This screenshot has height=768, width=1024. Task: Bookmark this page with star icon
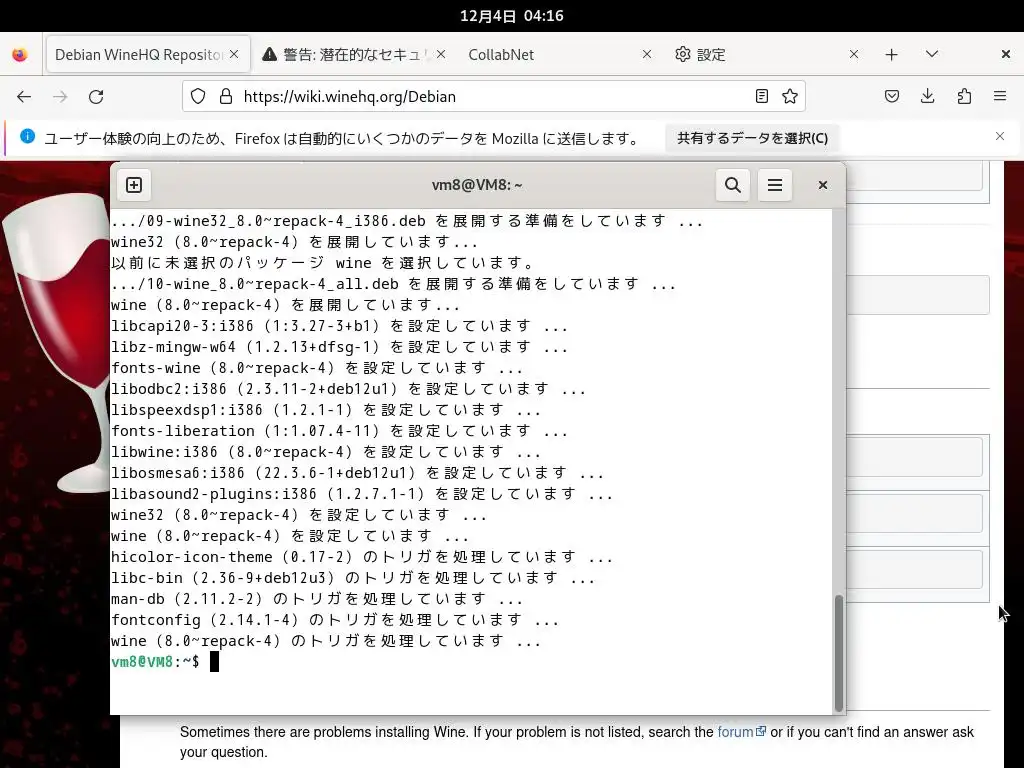[790, 97]
